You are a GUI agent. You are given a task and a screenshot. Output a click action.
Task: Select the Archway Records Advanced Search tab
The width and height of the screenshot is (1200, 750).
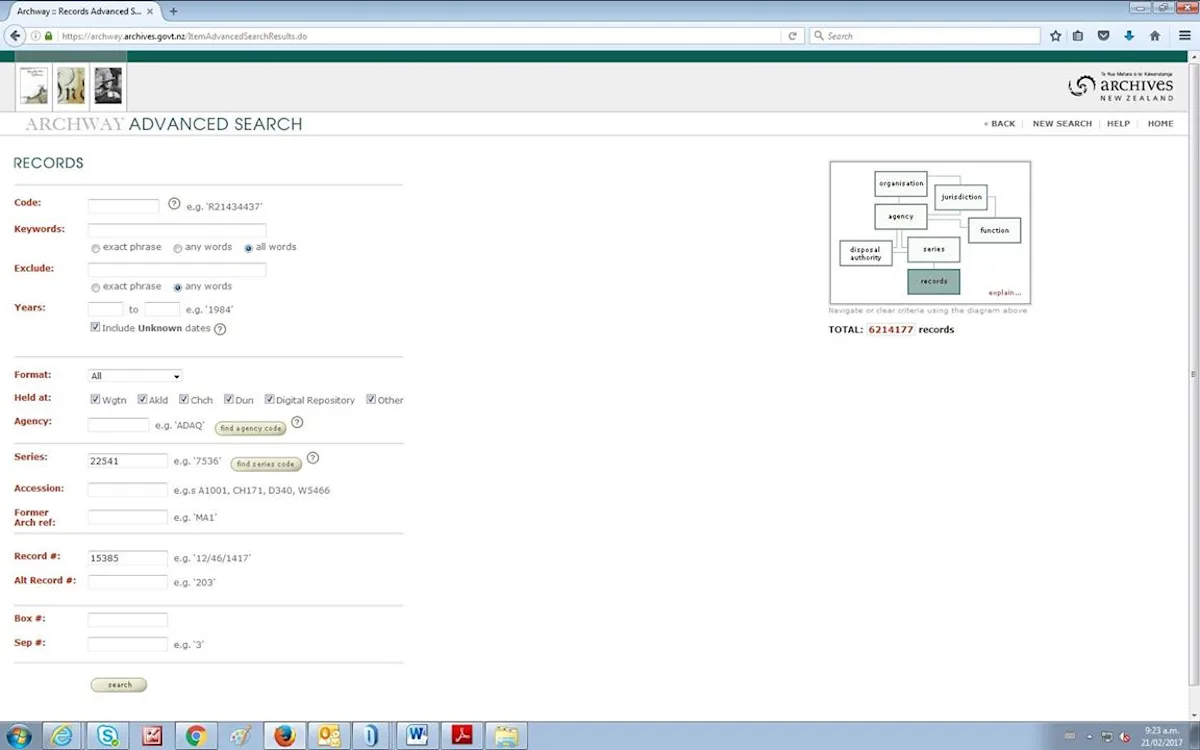tap(83, 11)
